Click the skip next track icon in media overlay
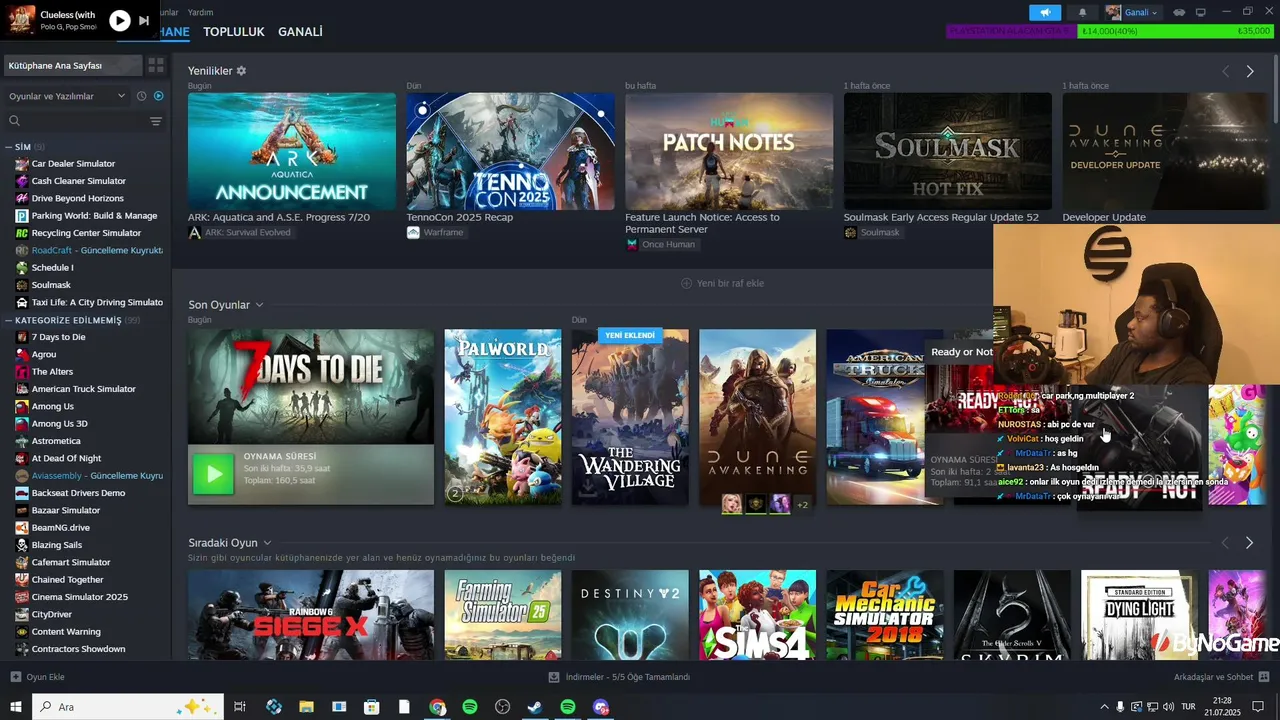The width and height of the screenshot is (1280, 720). (x=144, y=20)
